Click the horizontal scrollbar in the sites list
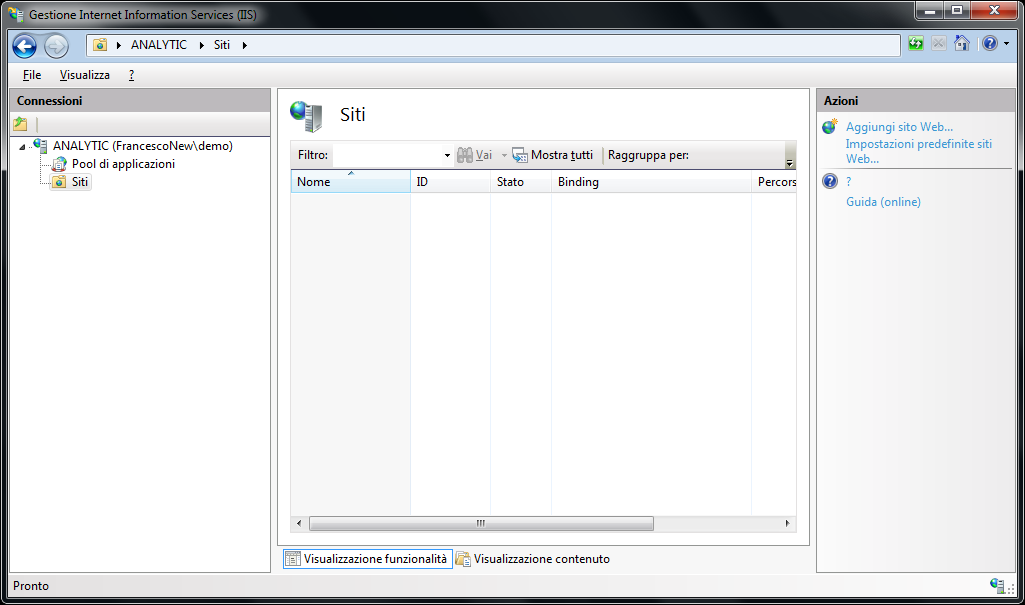1025x605 pixels. click(x=480, y=523)
